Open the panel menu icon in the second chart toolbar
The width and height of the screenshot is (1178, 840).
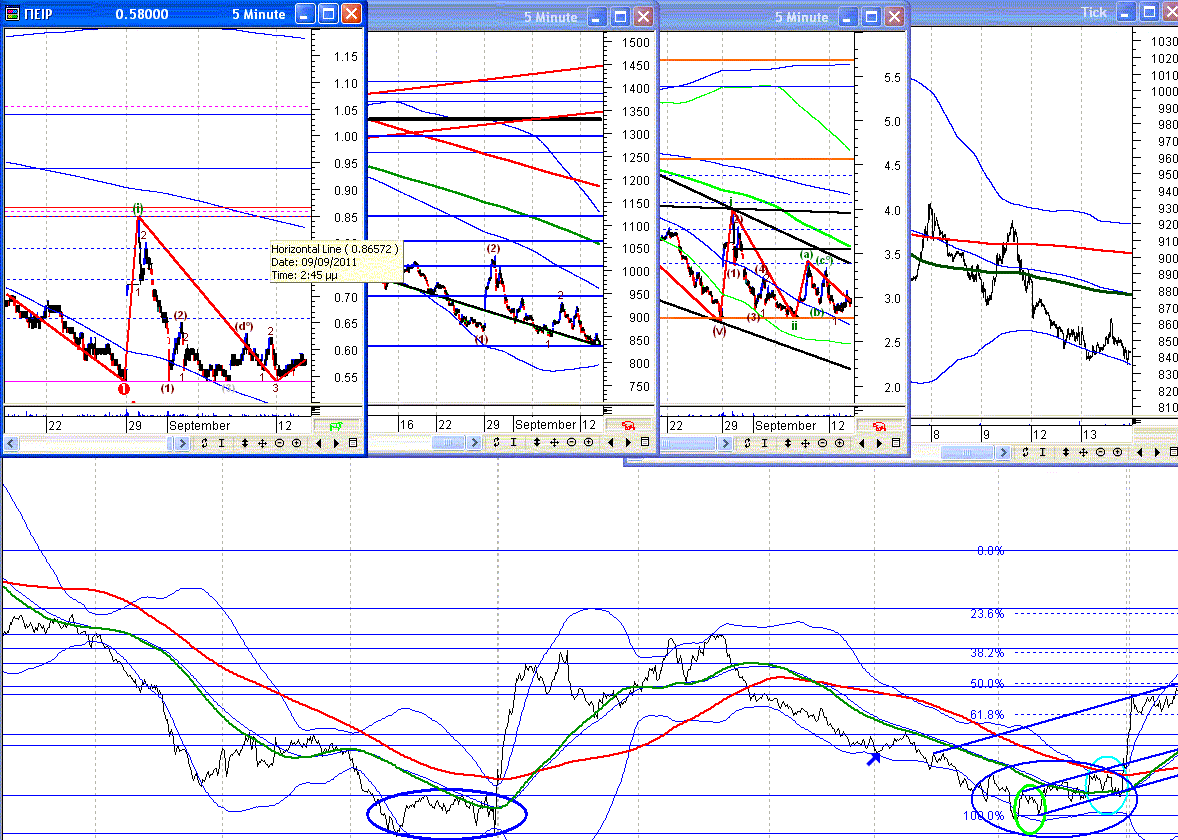645,442
